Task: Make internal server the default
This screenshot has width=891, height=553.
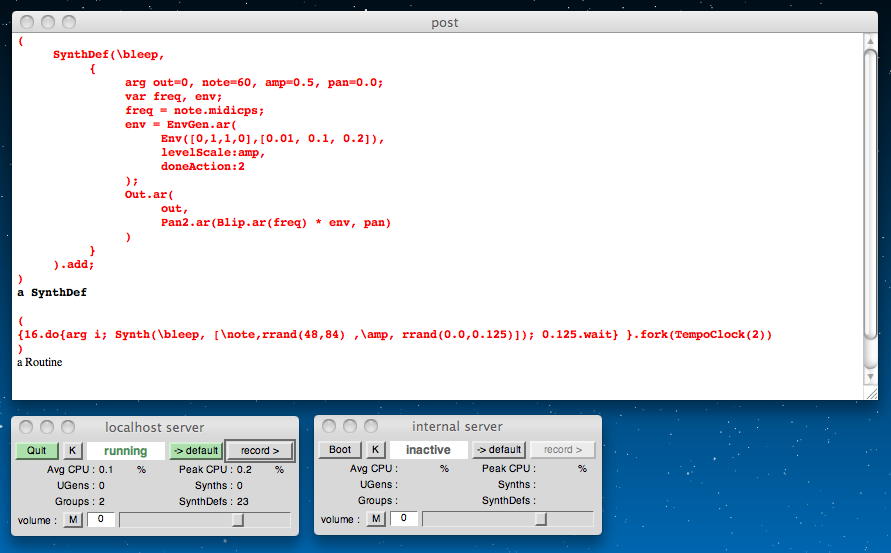Action: (499, 450)
